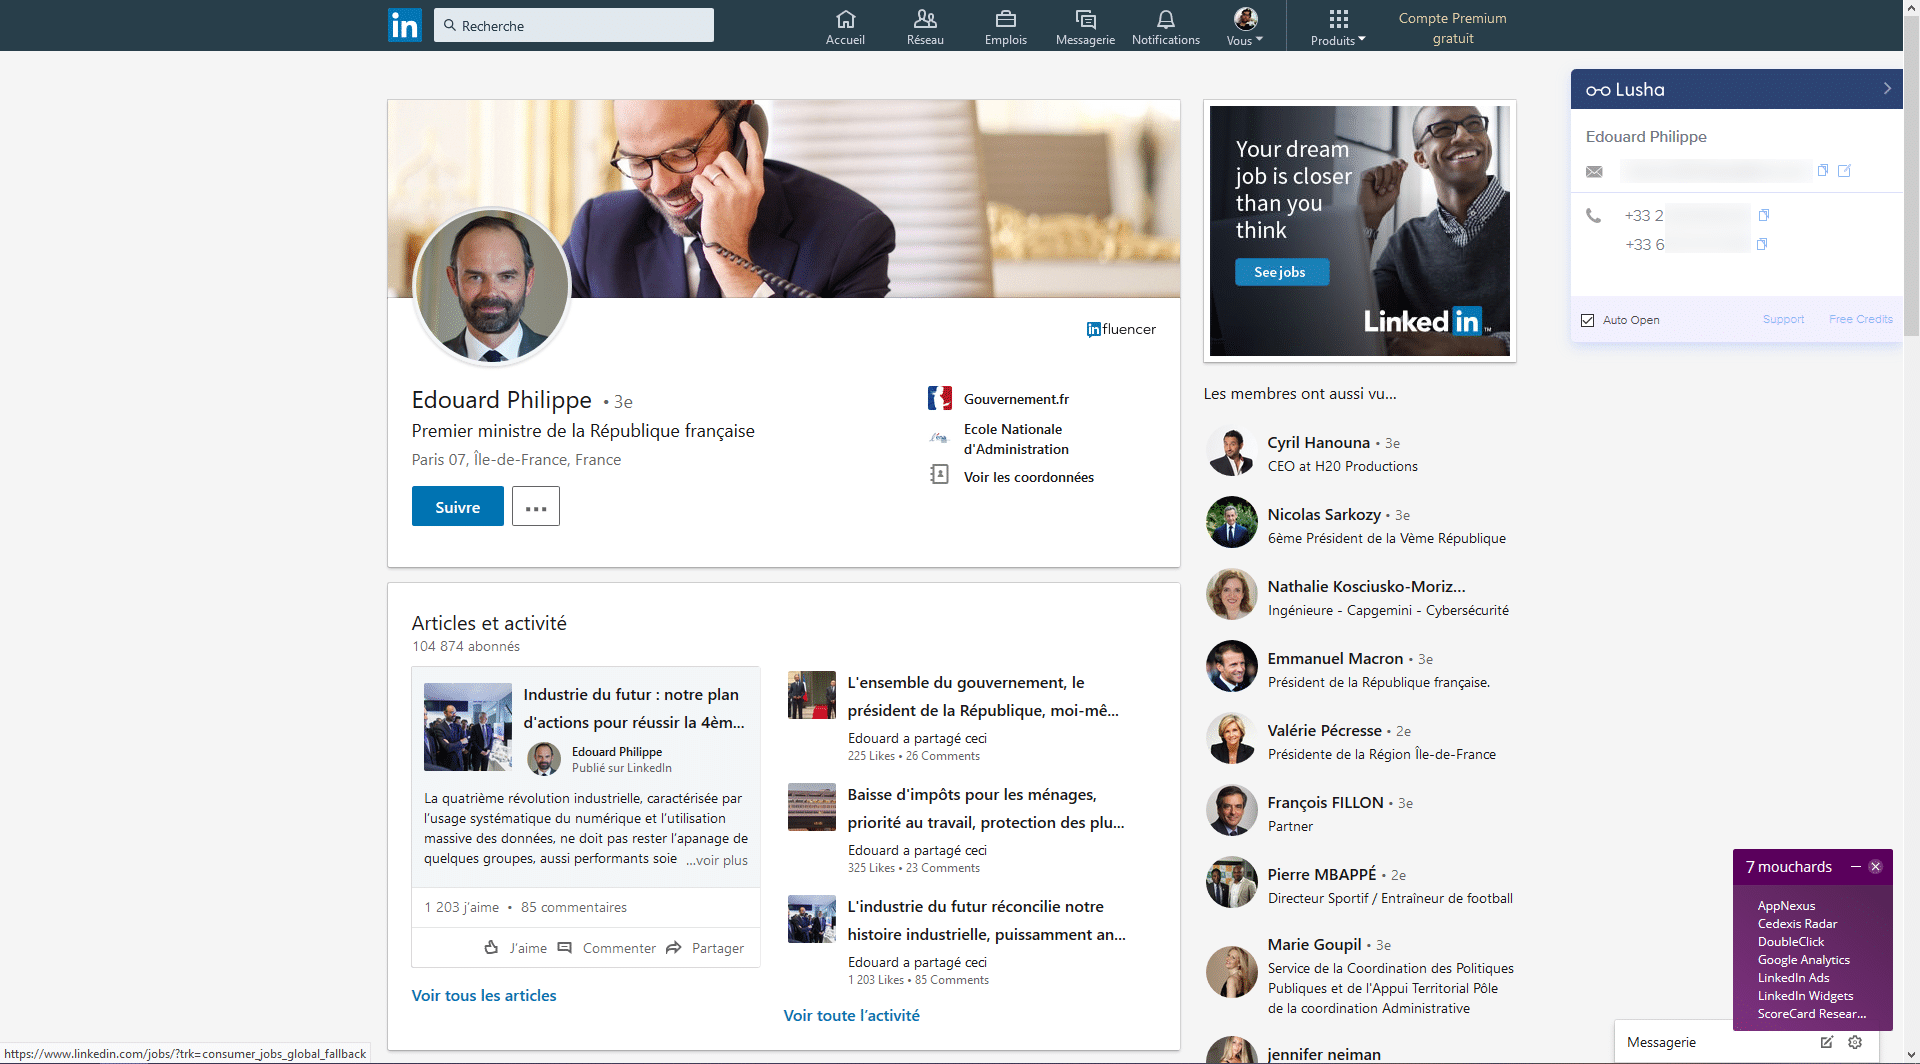Click the Lusha envelope email icon

(1594, 172)
